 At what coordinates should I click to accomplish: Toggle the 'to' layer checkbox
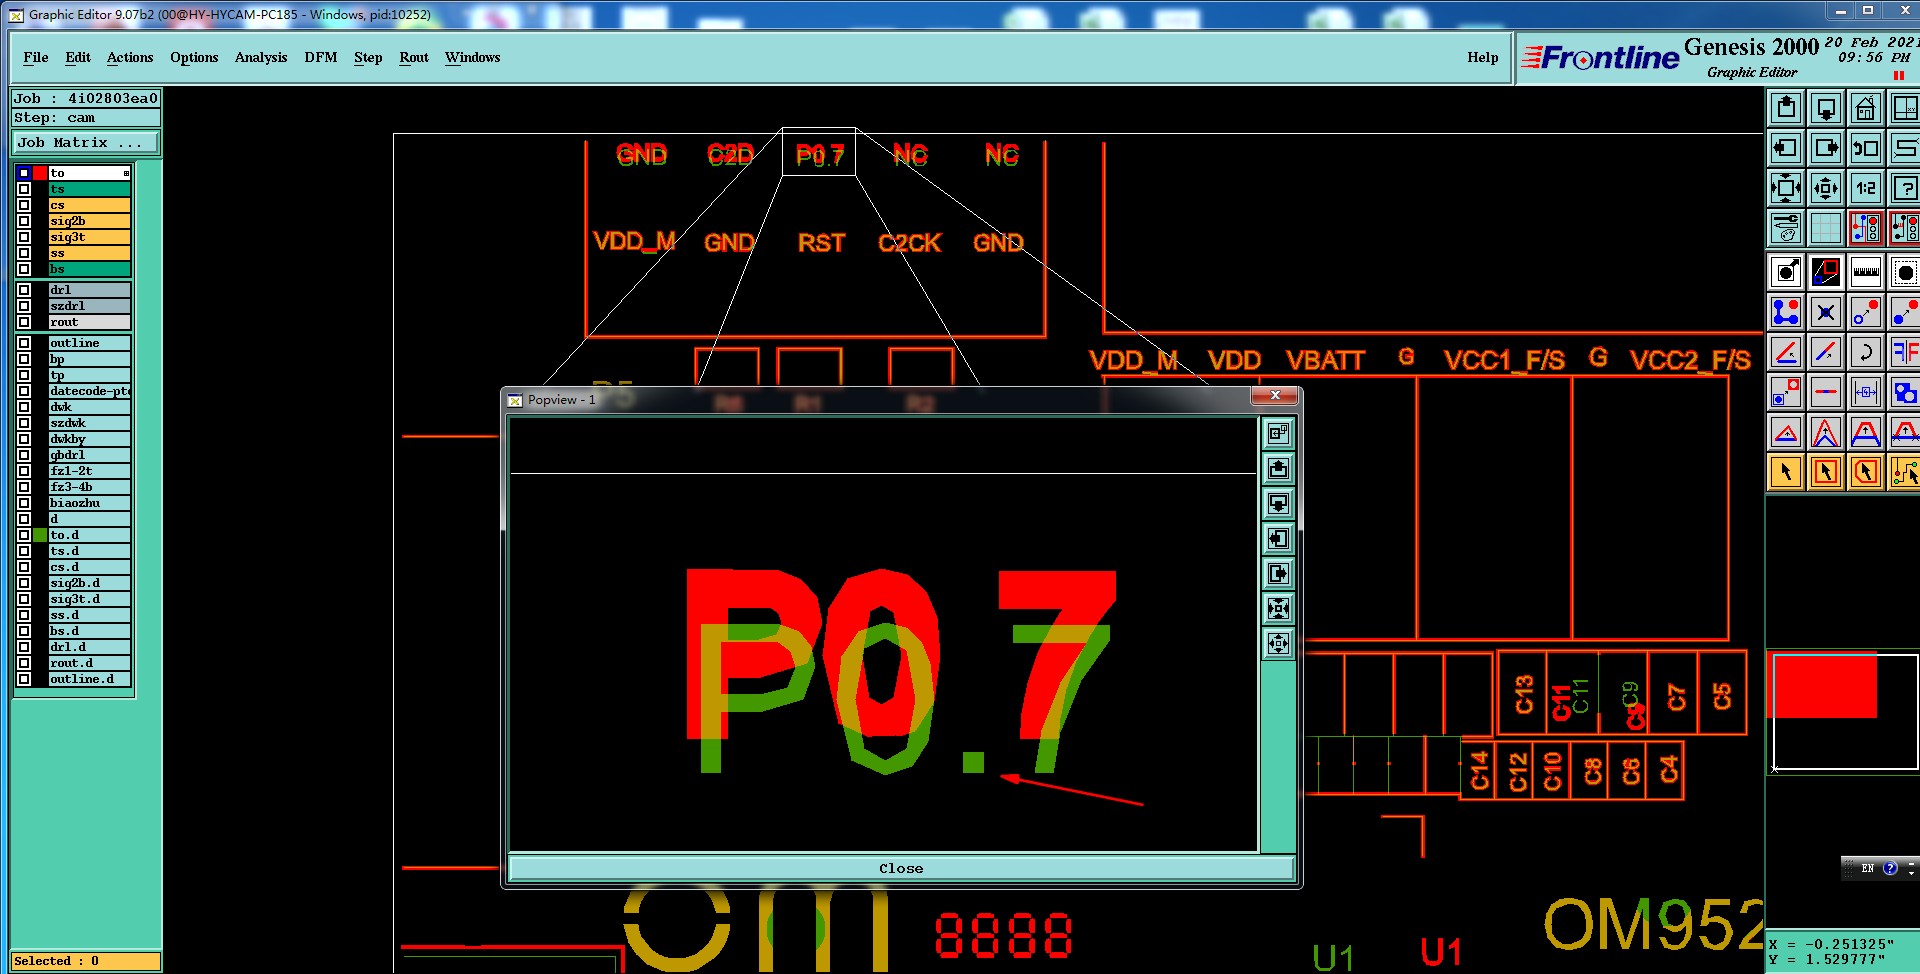click(x=24, y=173)
